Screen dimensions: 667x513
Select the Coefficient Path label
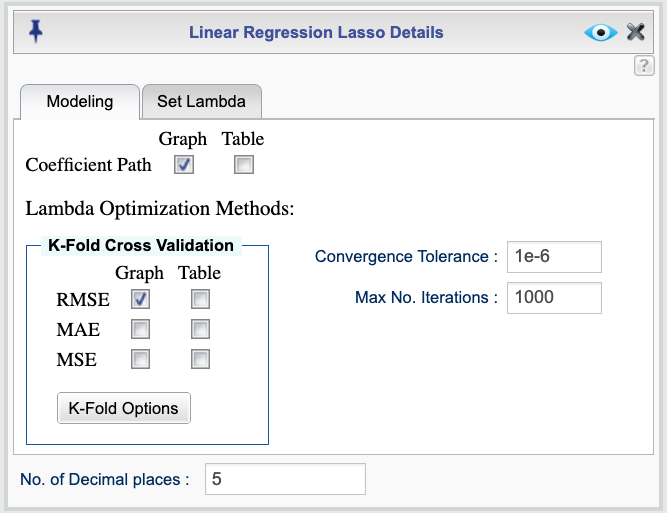(x=88, y=165)
